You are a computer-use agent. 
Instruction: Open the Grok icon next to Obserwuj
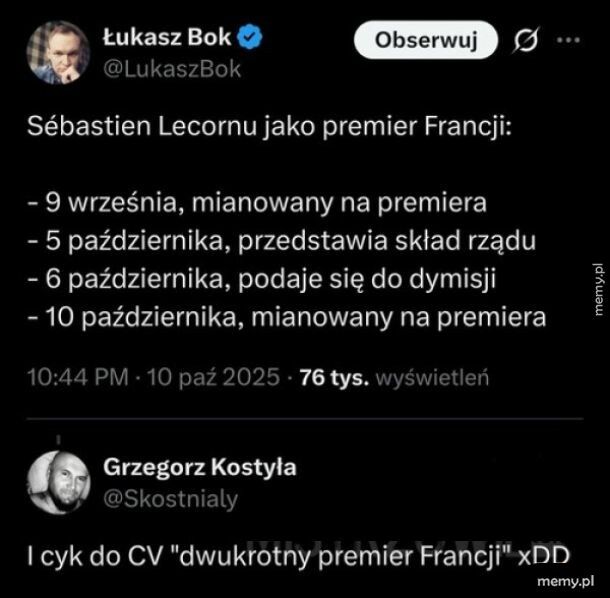[526, 40]
